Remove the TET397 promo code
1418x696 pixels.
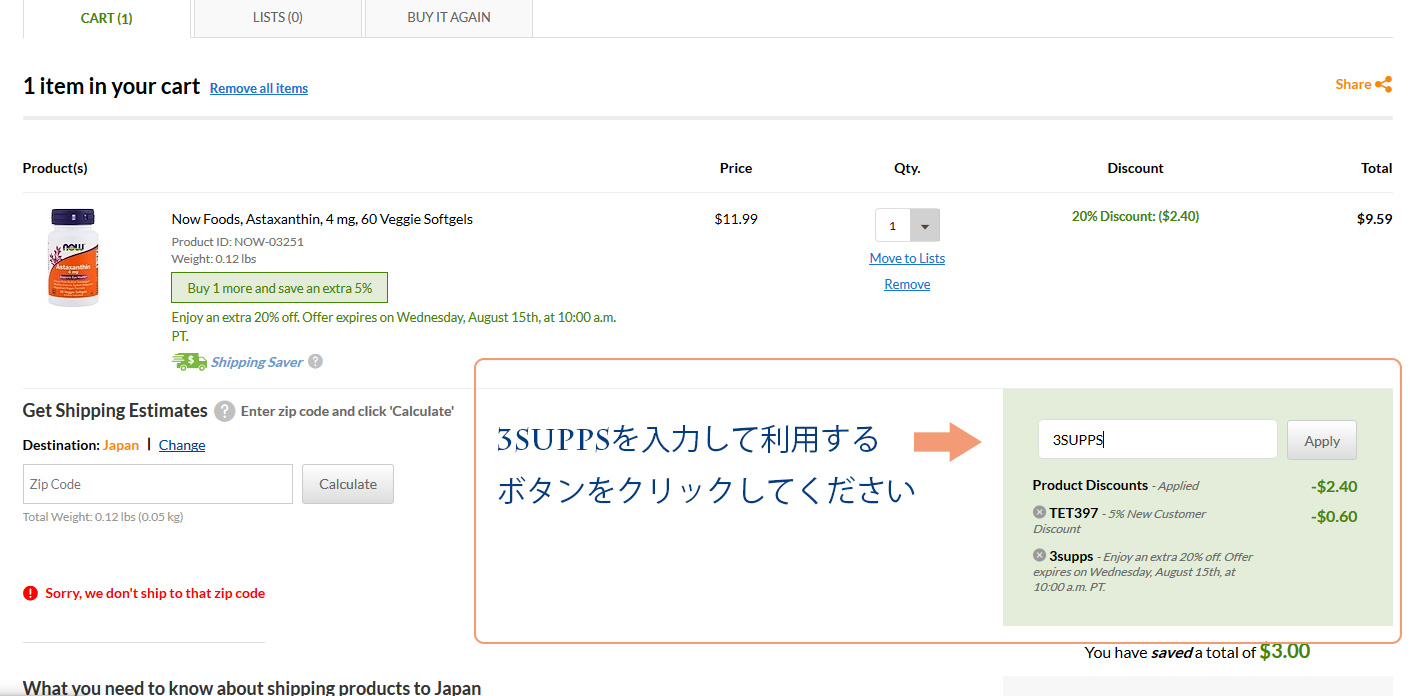click(1039, 513)
